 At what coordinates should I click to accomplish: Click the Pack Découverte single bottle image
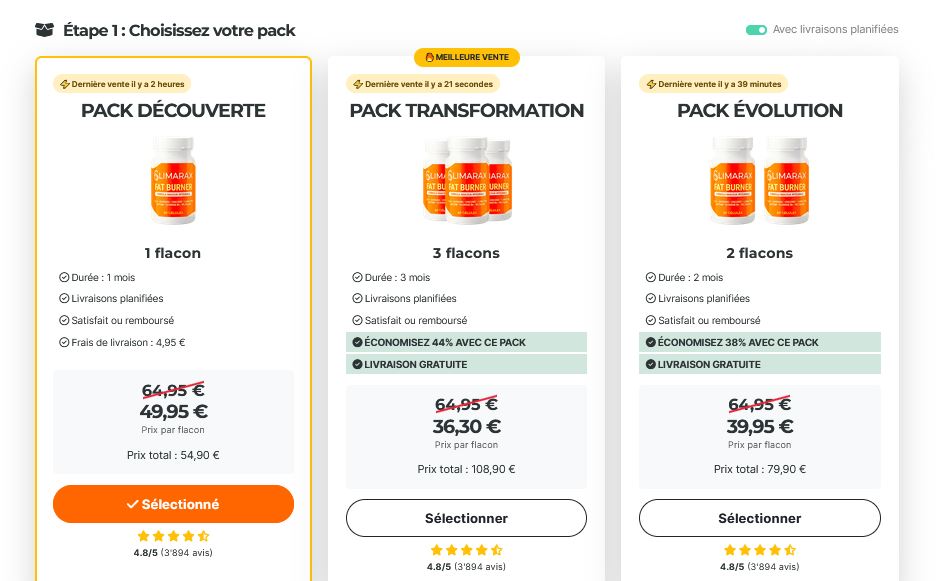(173, 181)
